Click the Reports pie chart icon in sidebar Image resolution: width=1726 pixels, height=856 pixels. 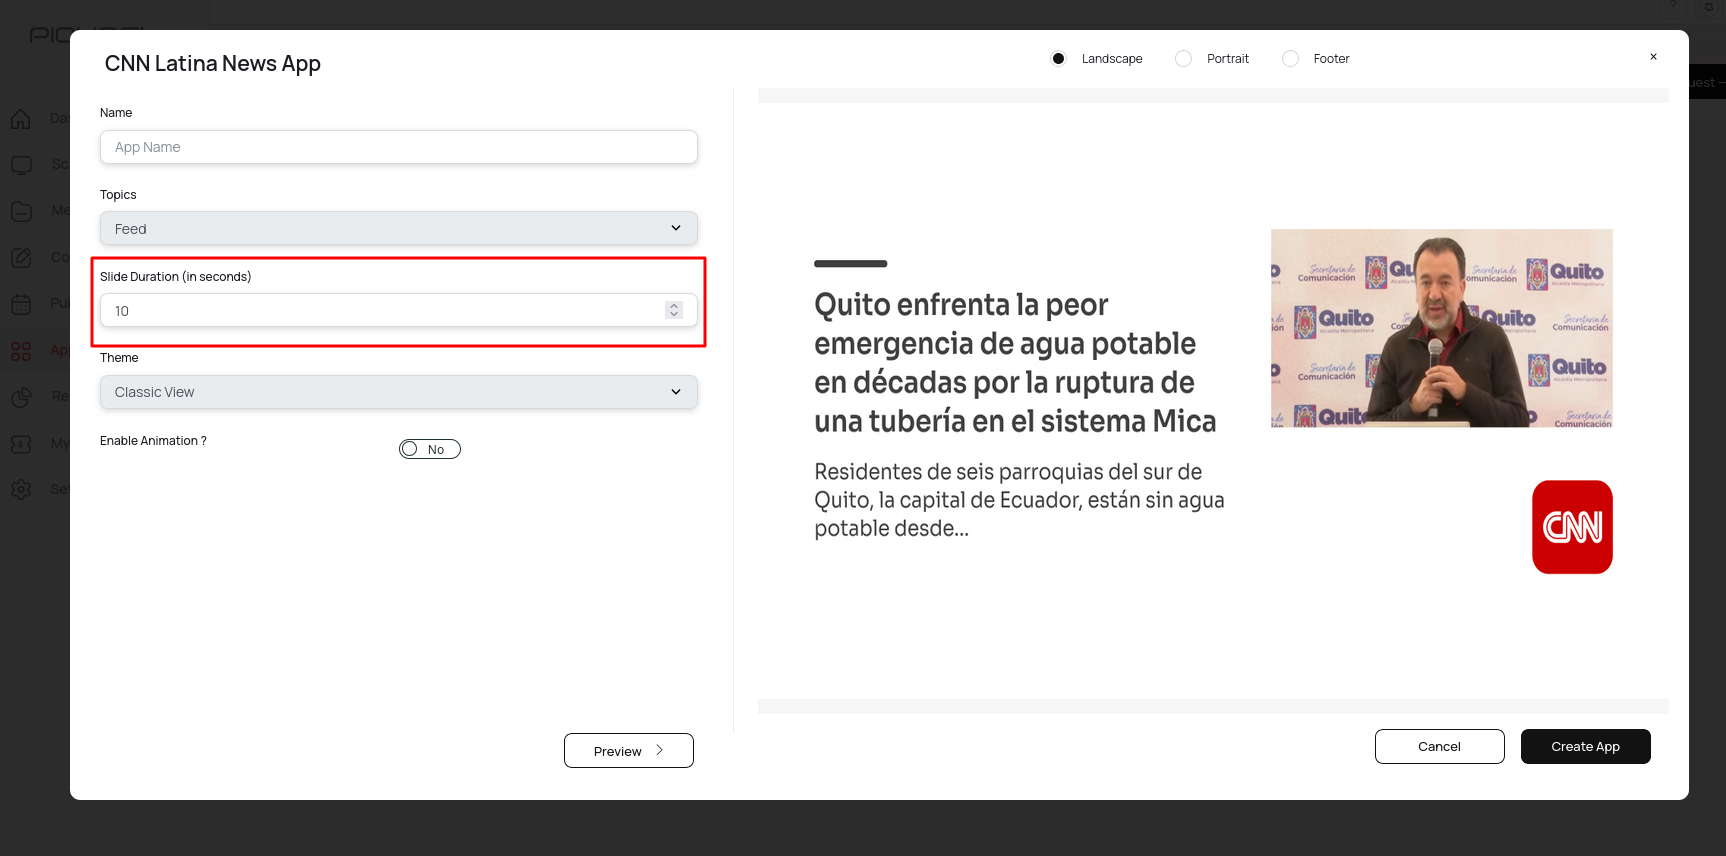pyautogui.click(x=21, y=397)
